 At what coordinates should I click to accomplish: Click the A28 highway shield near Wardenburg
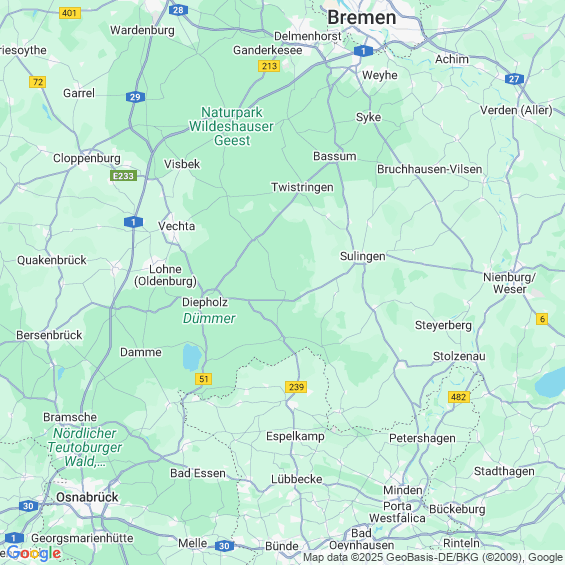tap(178, 10)
